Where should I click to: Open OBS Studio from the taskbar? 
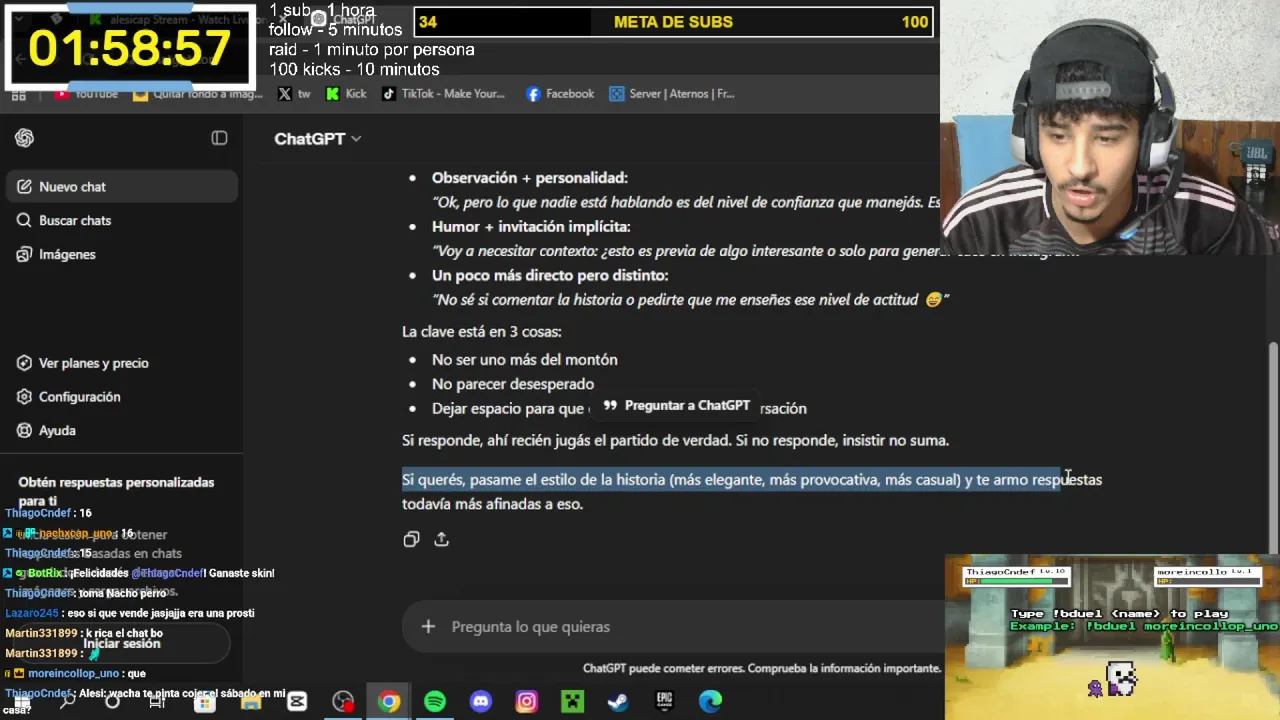(x=343, y=702)
